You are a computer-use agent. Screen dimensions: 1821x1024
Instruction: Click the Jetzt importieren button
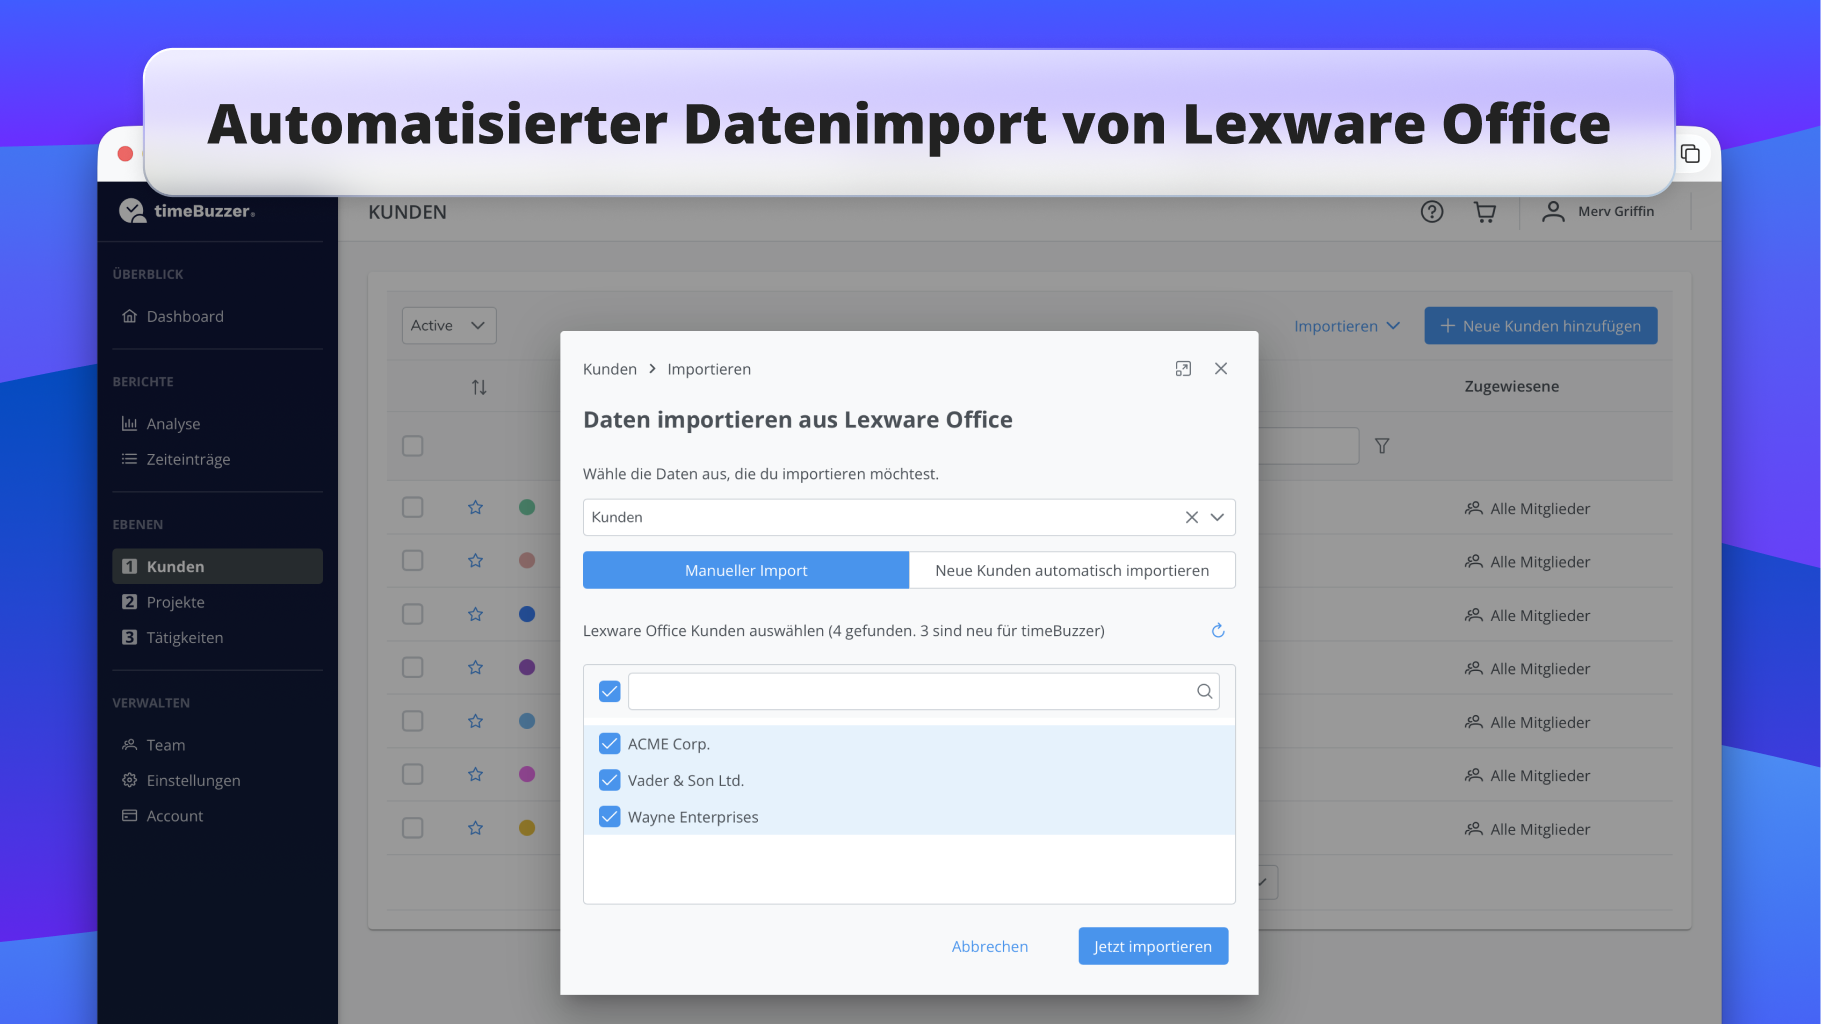pos(1152,946)
